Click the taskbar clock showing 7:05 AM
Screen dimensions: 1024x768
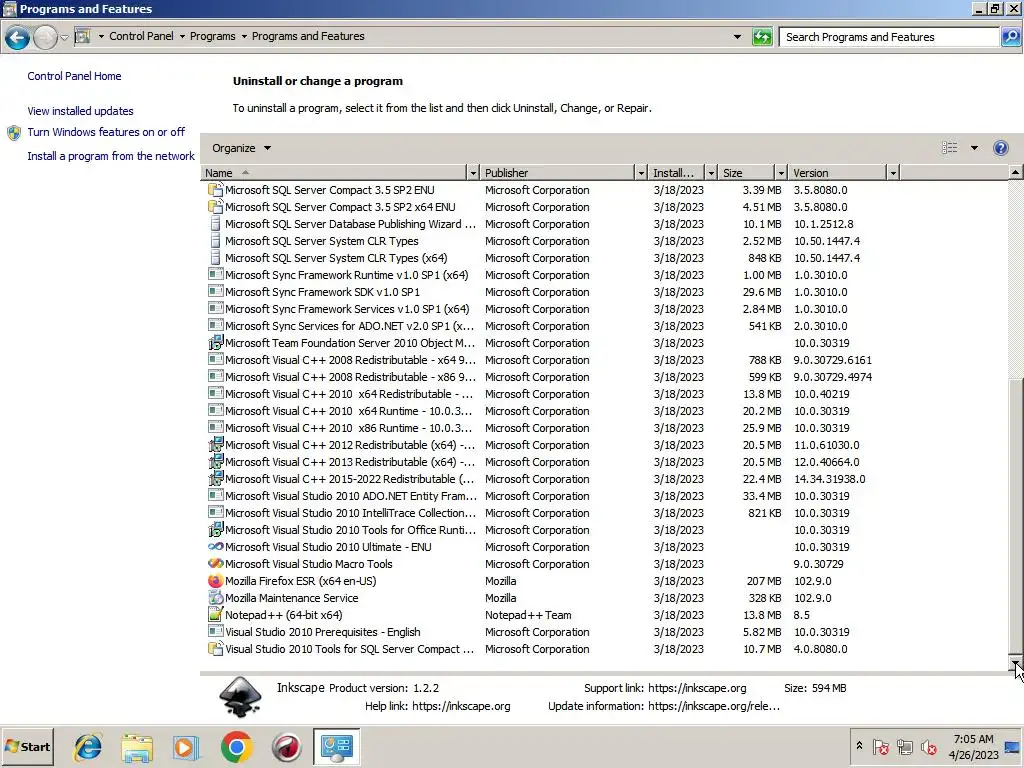[973, 747]
